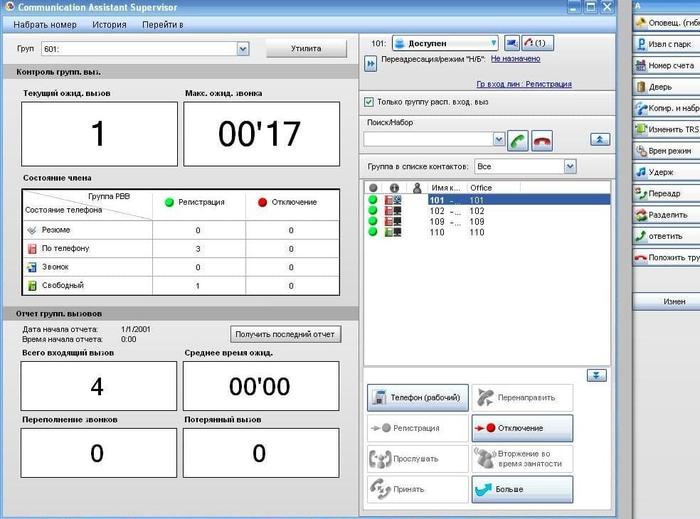
Task: Click the Извл с парк button
Action: pos(664,44)
